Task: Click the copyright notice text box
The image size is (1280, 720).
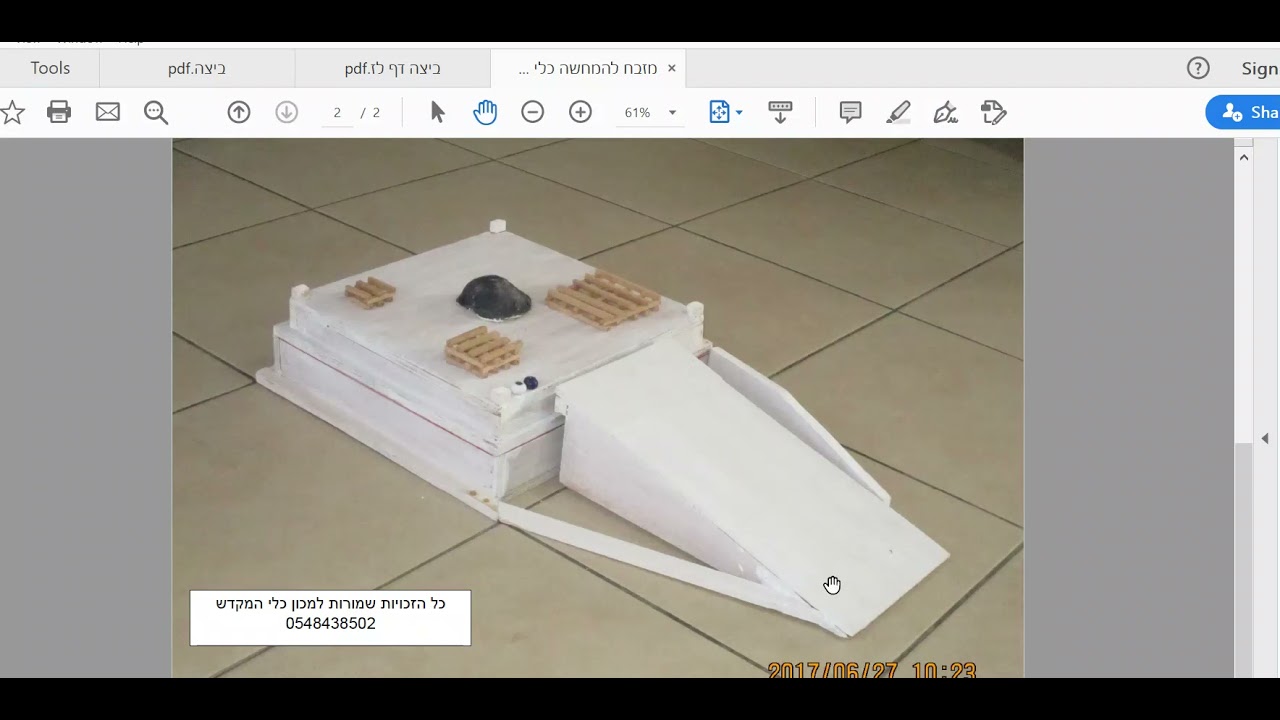Action: [330, 617]
